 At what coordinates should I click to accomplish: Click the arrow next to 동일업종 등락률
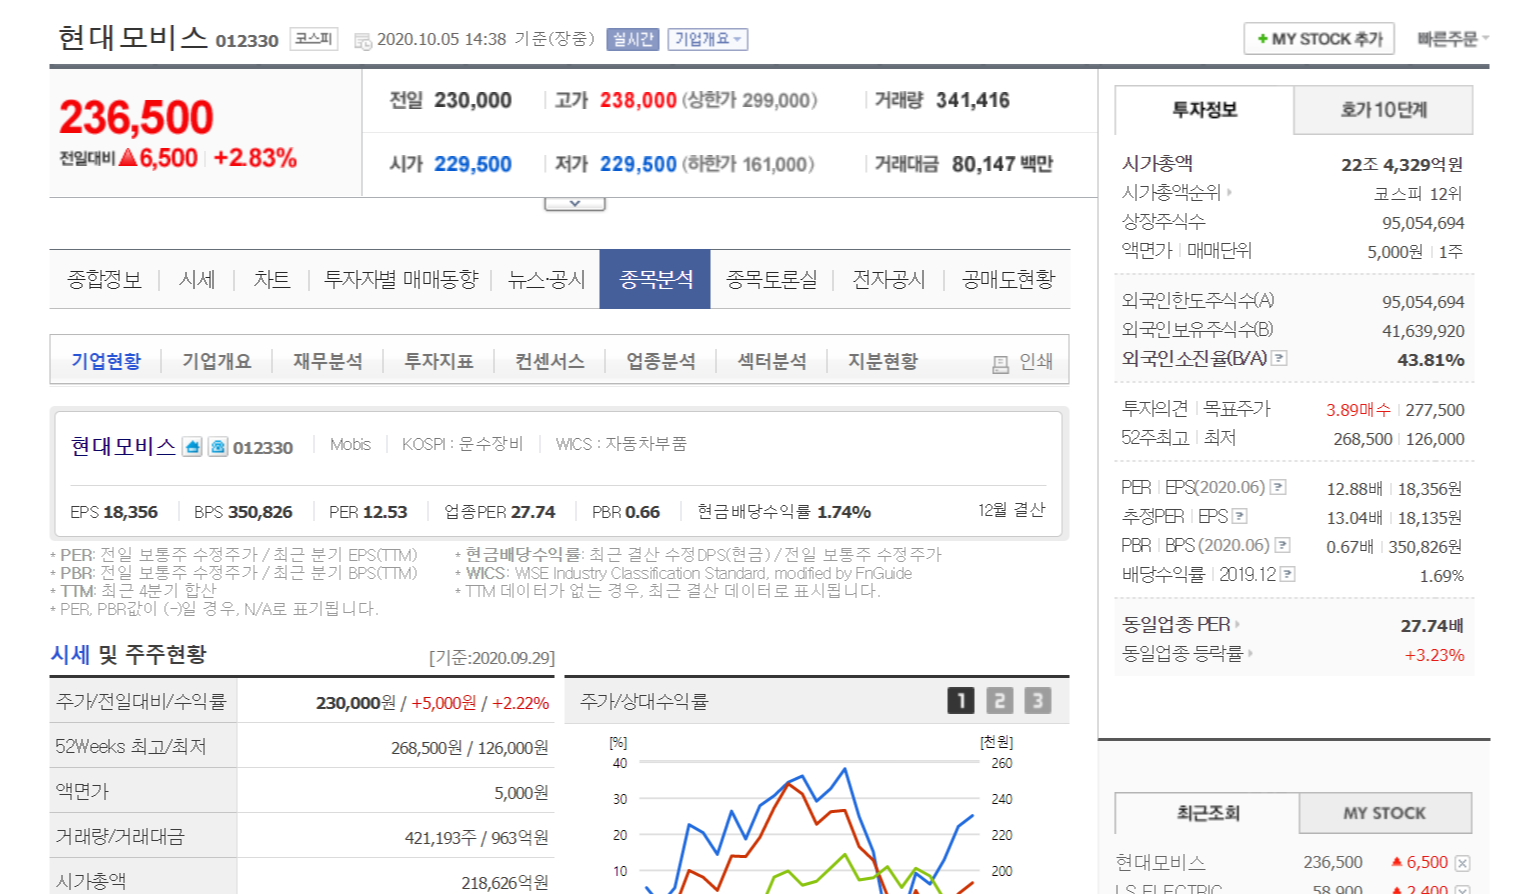1250,653
